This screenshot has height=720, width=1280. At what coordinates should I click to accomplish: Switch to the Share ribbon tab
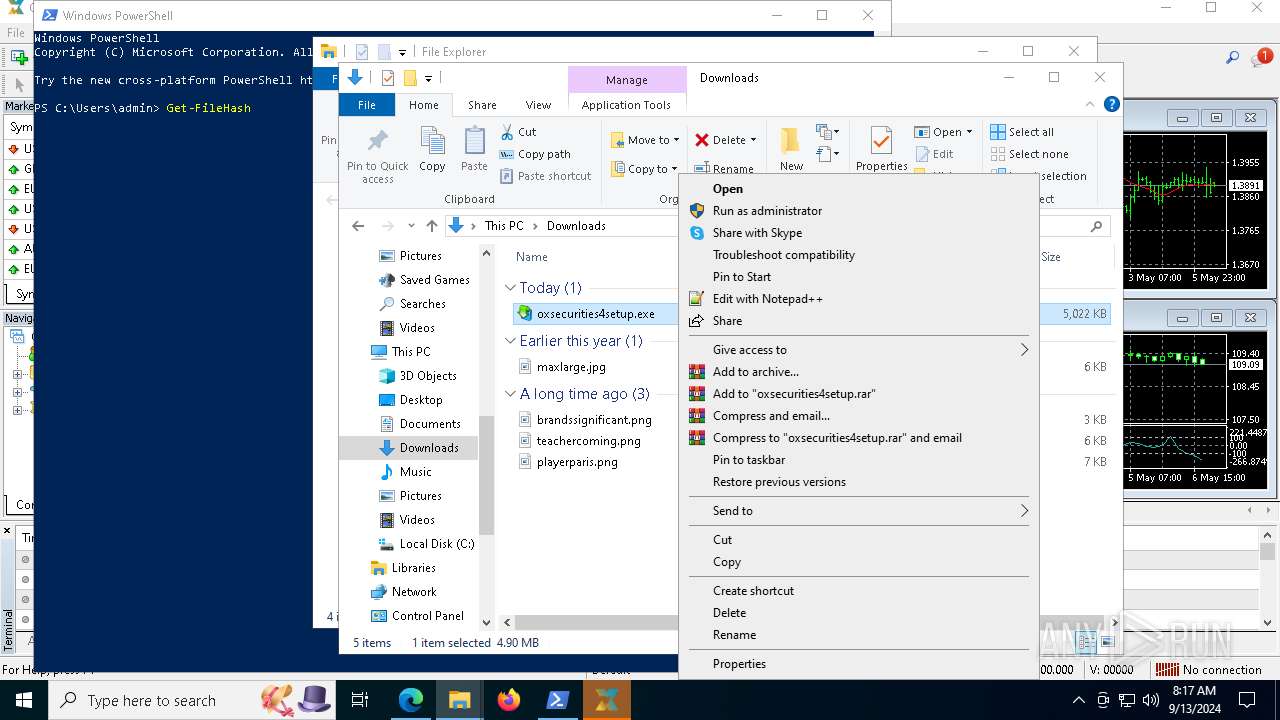coord(482,105)
